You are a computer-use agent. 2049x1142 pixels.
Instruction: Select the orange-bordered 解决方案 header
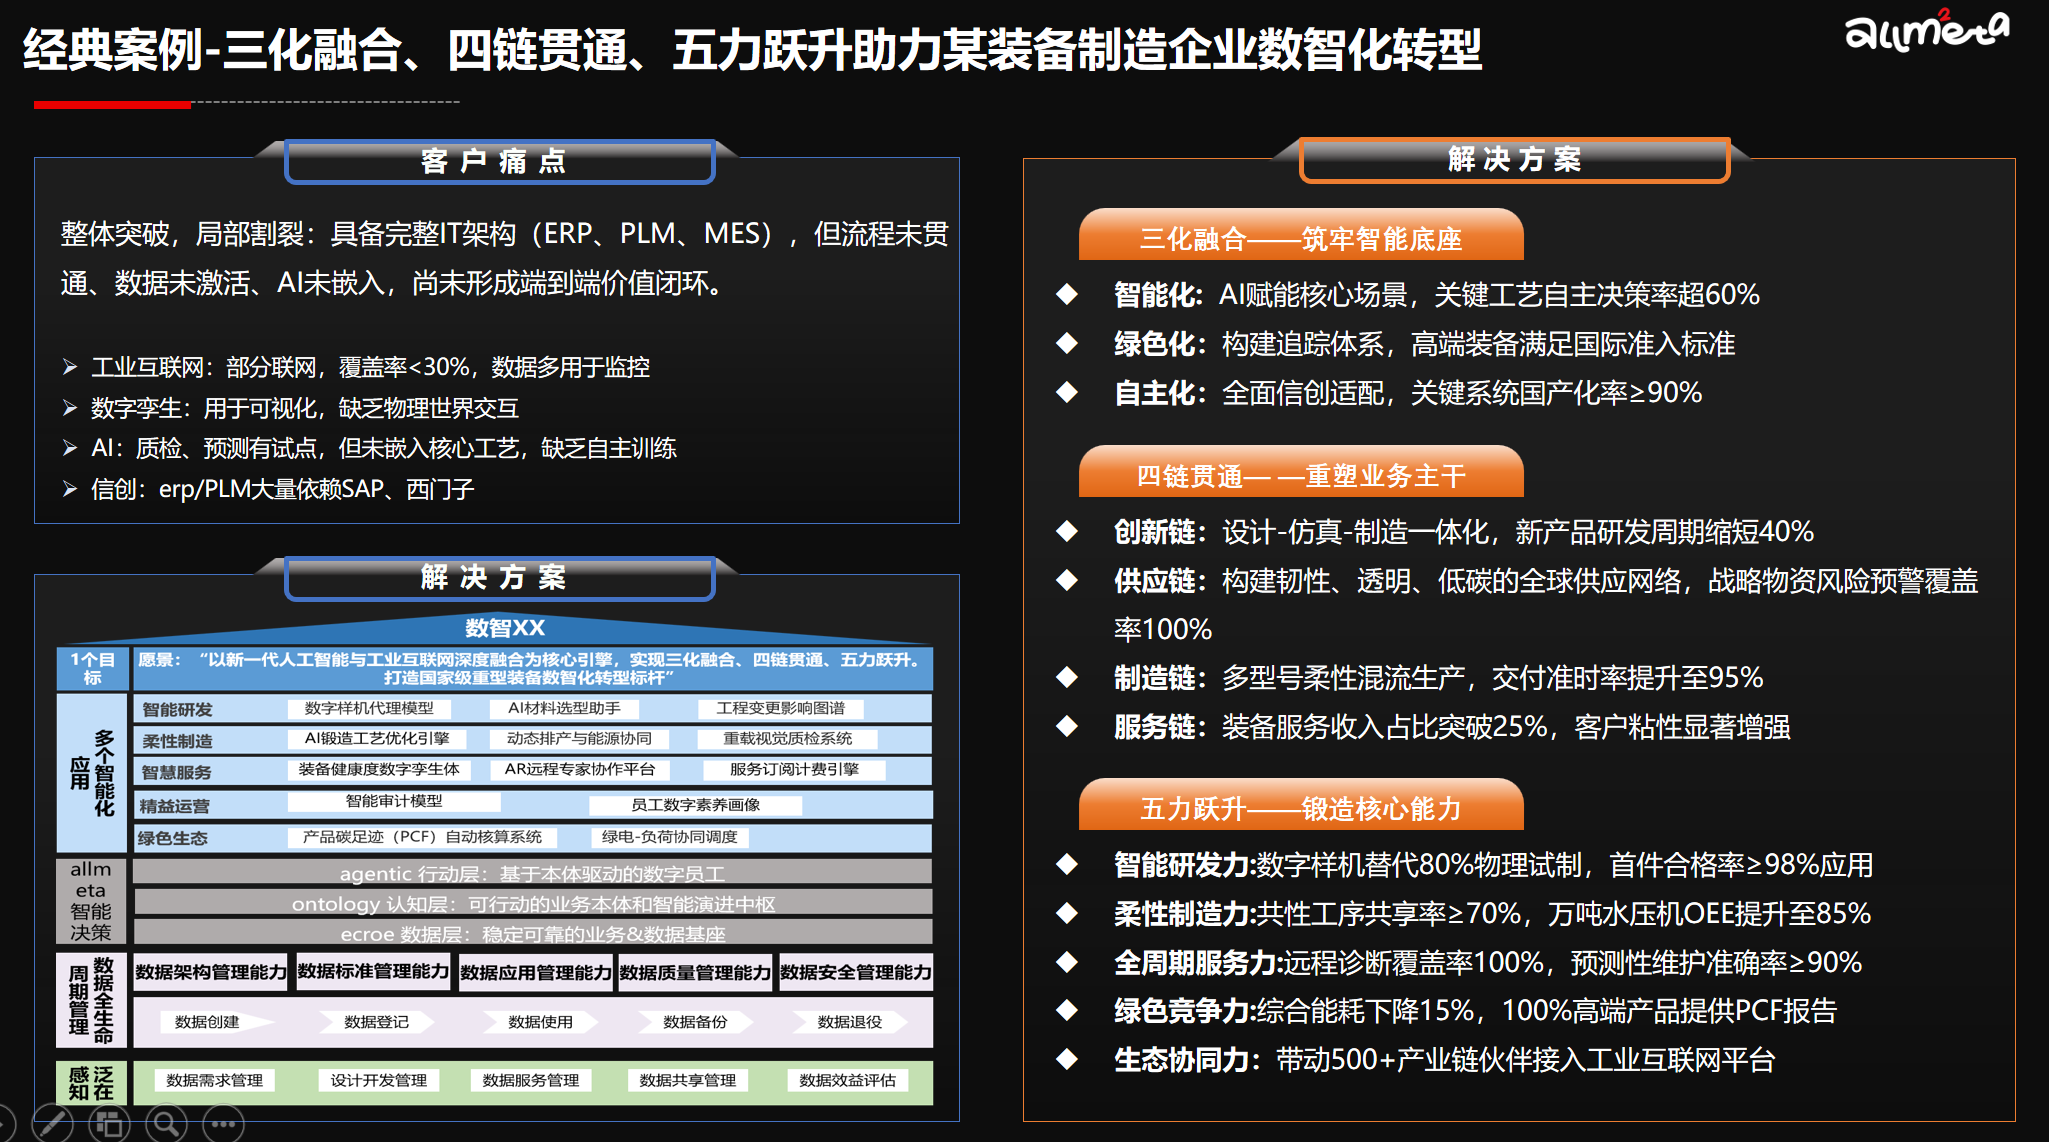[x=1514, y=160]
